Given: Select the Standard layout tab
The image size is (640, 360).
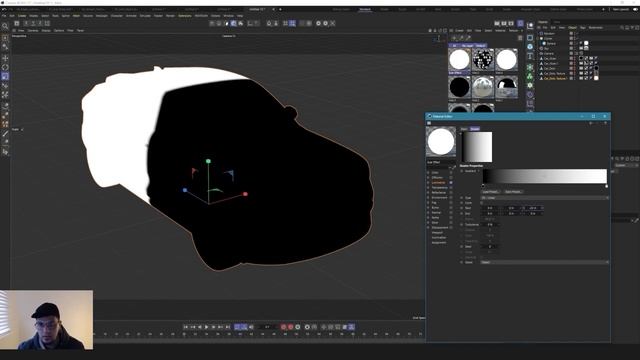Looking at the screenshot, I should [365, 9].
